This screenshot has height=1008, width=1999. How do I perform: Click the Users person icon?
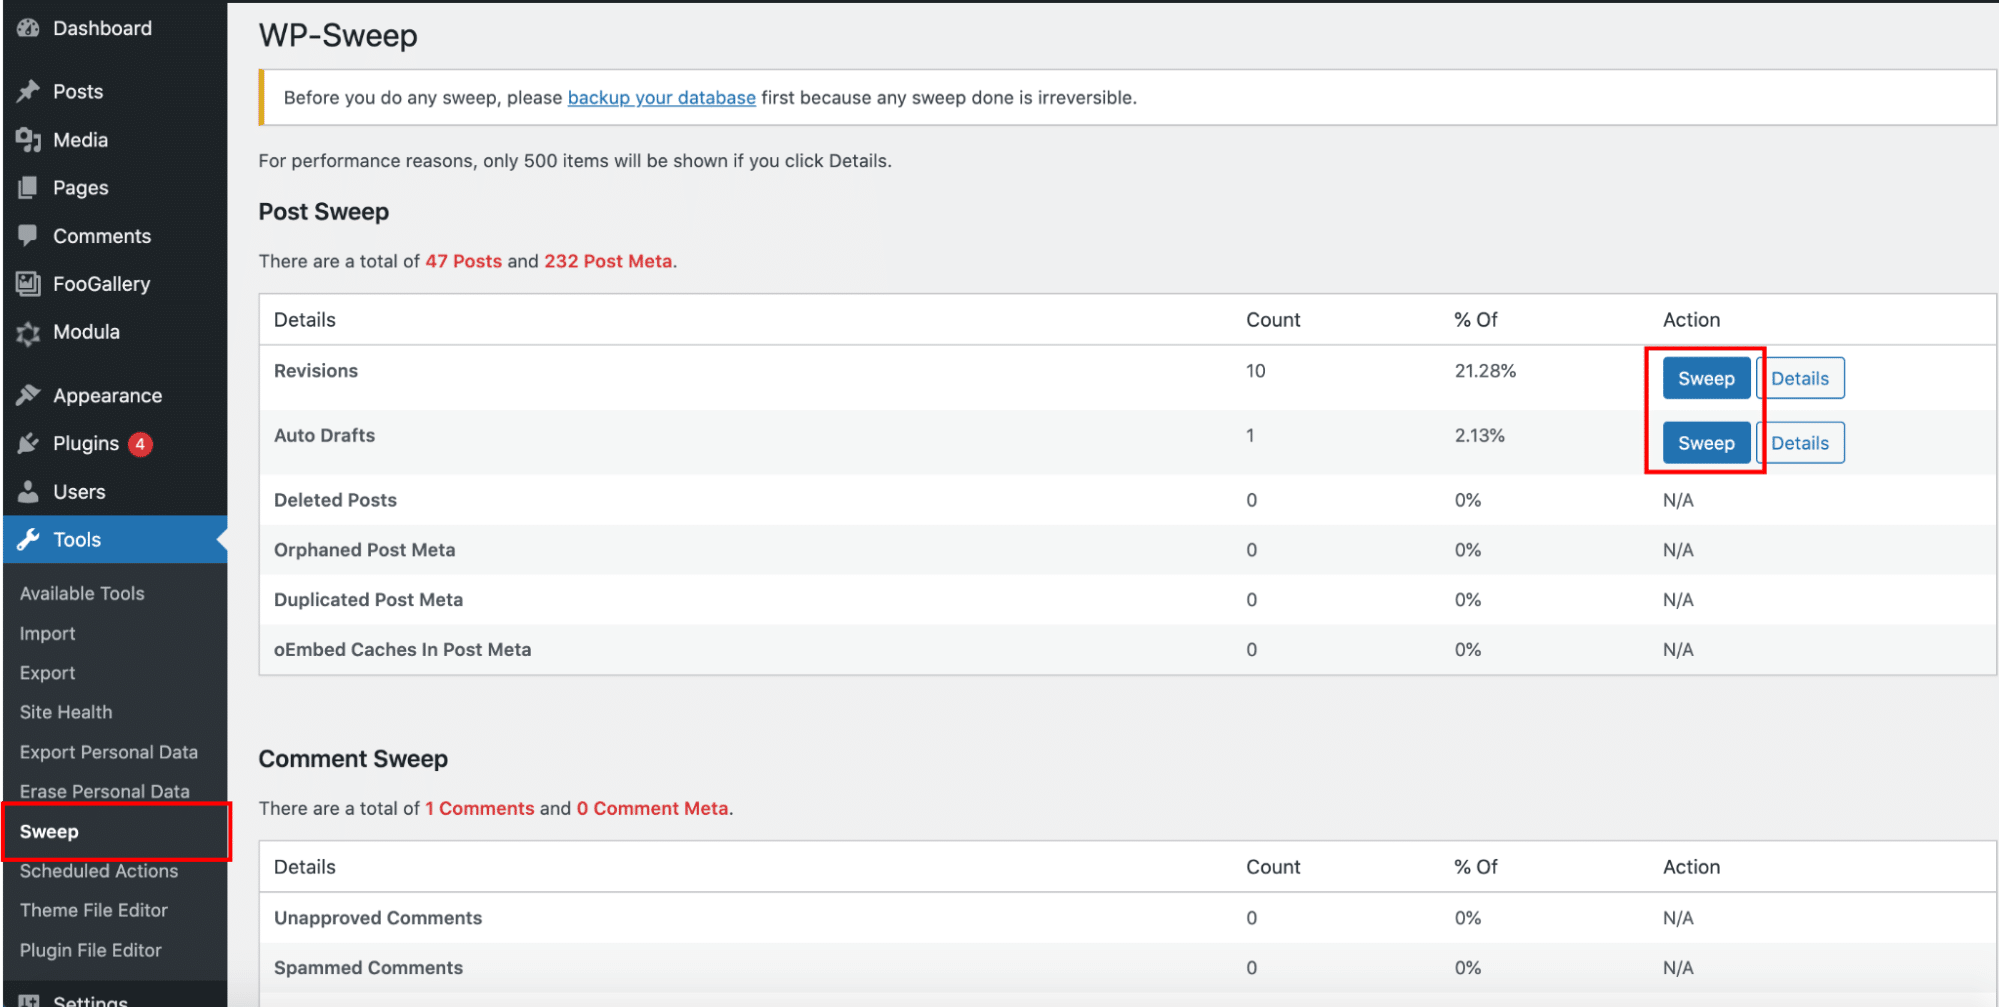click(x=28, y=491)
